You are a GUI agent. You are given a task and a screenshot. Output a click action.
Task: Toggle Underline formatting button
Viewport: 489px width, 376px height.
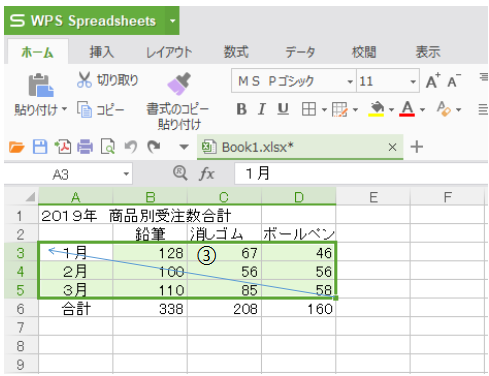click(x=283, y=109)
